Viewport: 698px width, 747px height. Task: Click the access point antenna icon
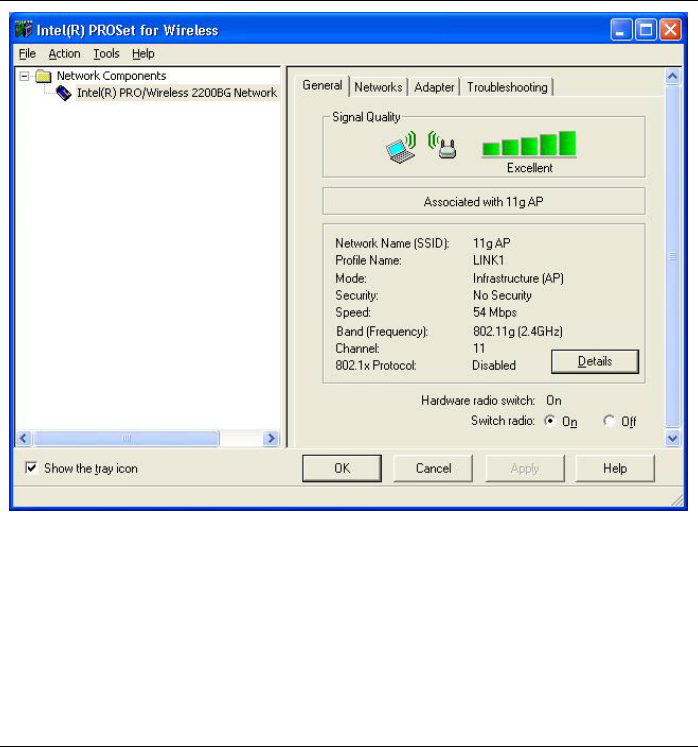click(442, 145)
